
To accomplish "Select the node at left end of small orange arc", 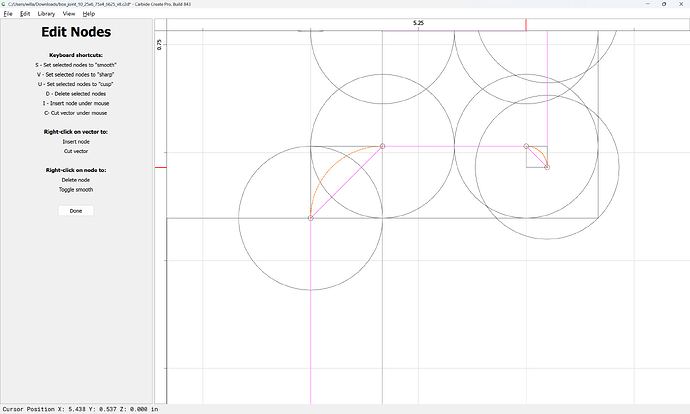I will point(526,146).
